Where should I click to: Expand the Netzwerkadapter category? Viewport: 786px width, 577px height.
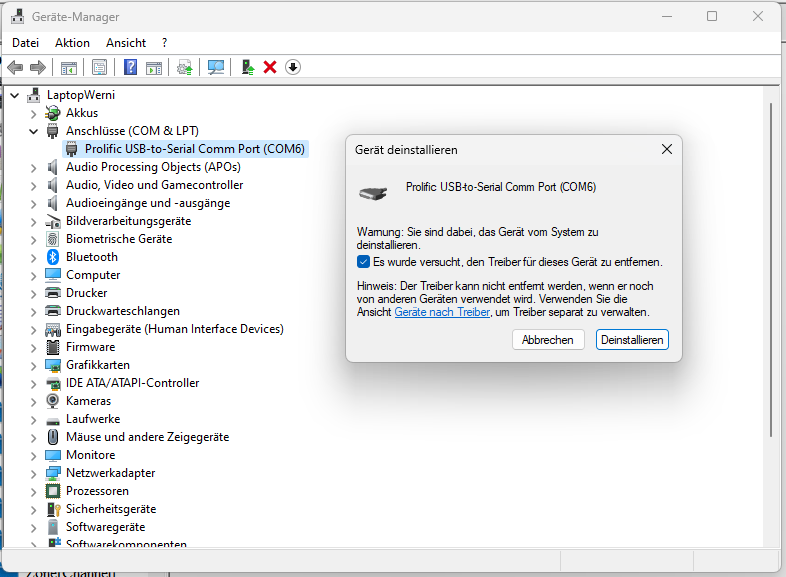(x=34, y=473)
